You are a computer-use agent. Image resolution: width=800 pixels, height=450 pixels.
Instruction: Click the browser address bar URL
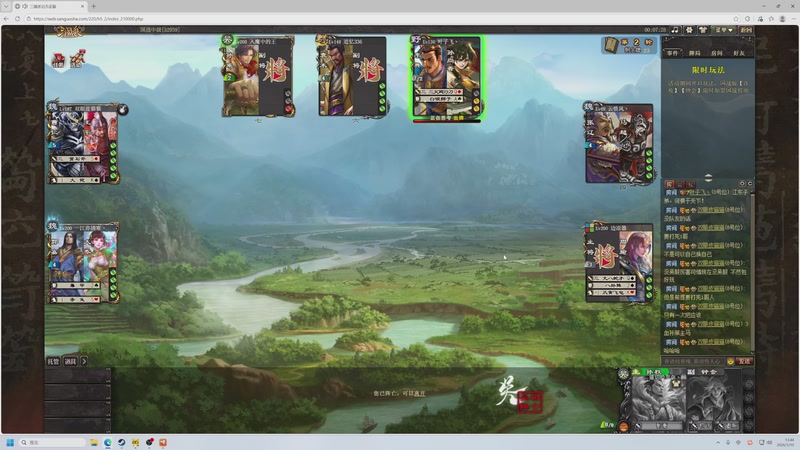point(88,18)
